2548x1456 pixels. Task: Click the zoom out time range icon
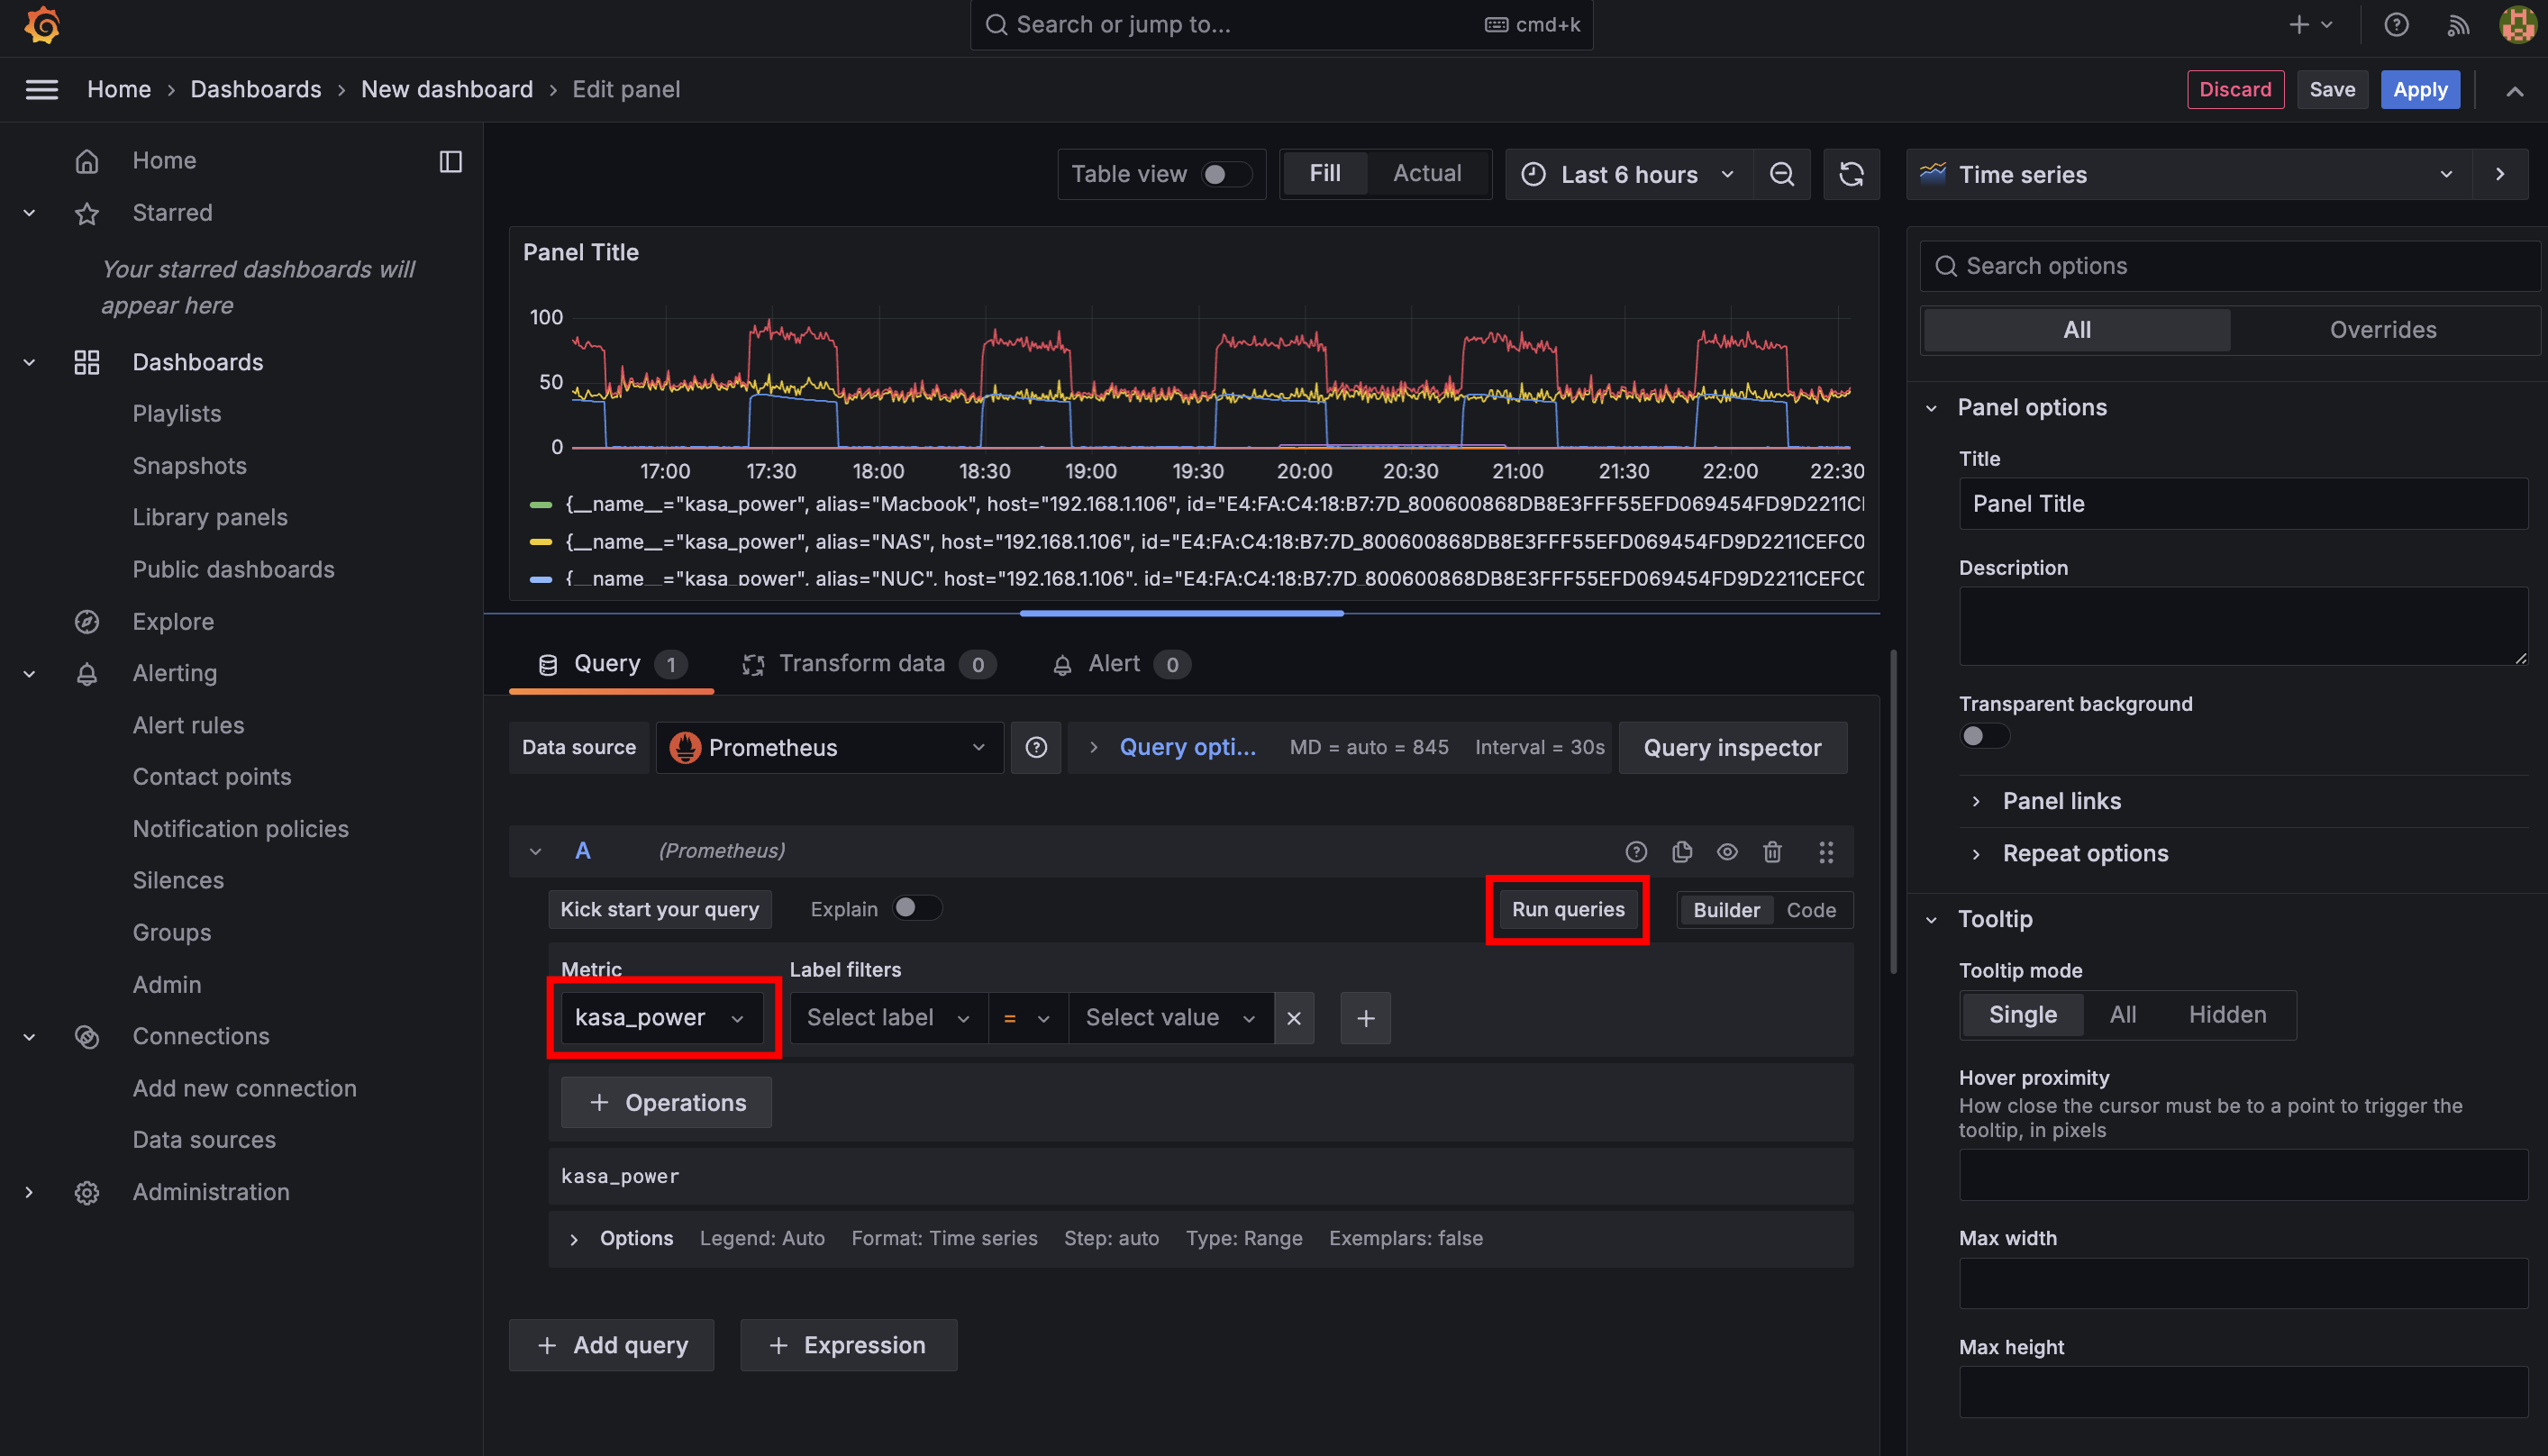coord(1781,174)
